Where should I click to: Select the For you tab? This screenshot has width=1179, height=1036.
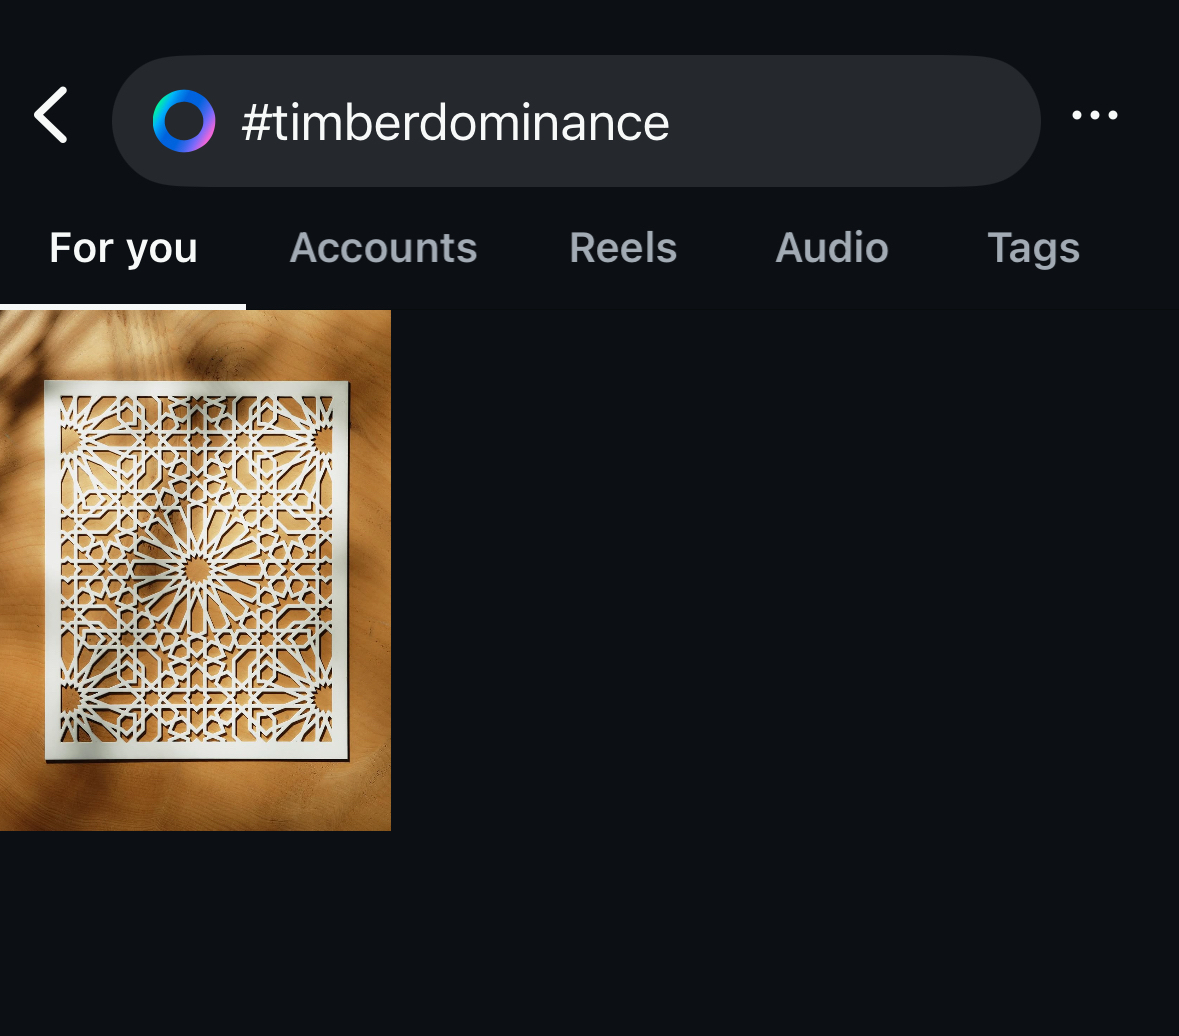[123, 248]
